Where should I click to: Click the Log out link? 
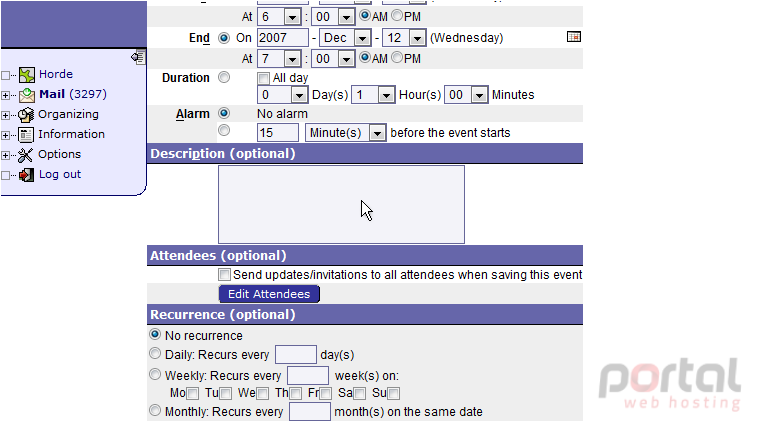60,174
